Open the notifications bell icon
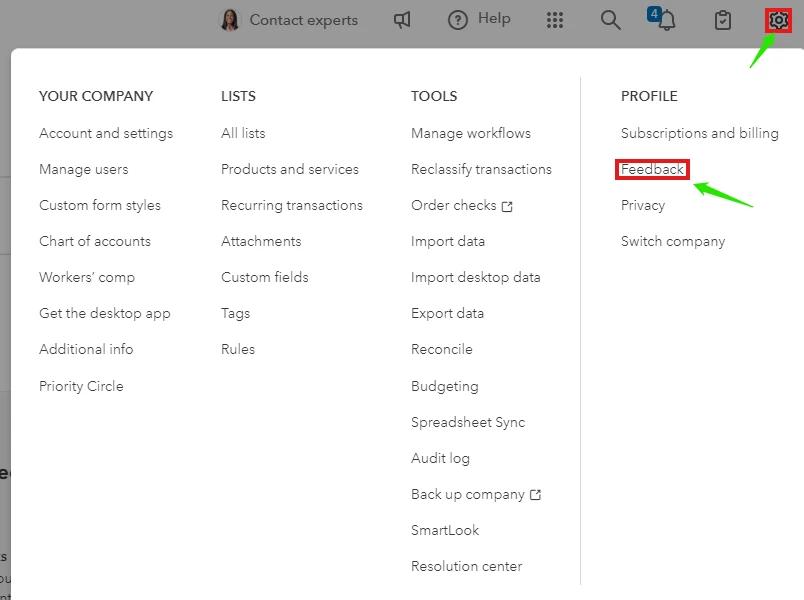This screenshot has height=600, width=804. [x=666, y=20]
